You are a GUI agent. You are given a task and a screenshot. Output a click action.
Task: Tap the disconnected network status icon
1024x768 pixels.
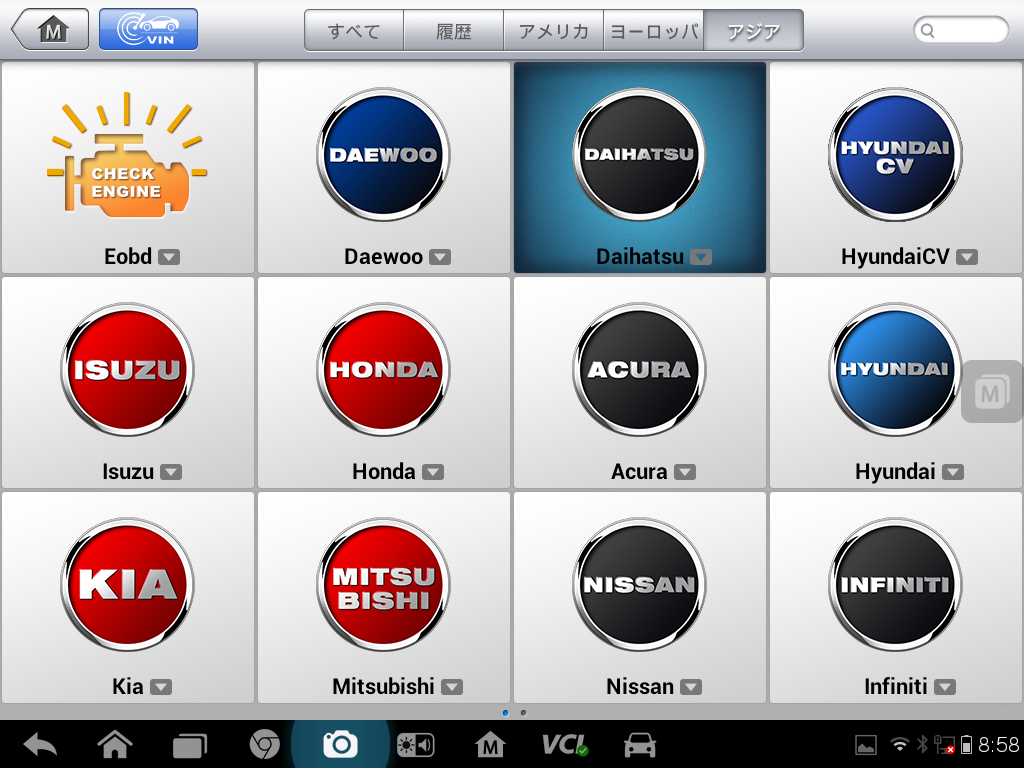(944, 744)
